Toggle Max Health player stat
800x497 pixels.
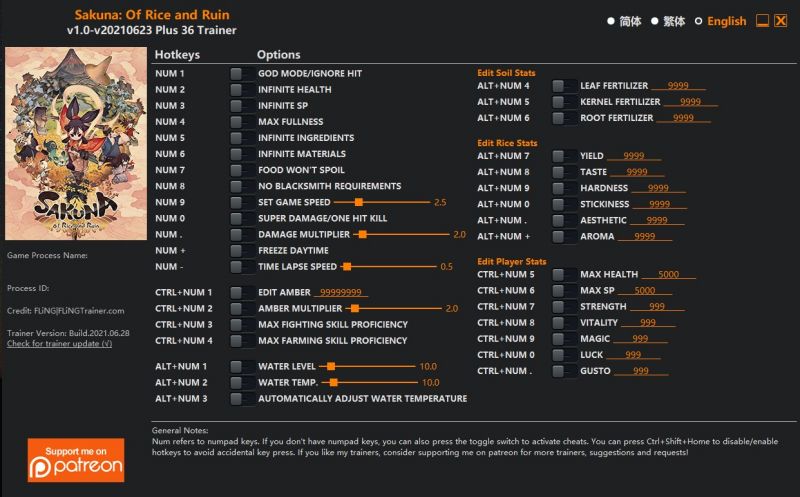564,275
